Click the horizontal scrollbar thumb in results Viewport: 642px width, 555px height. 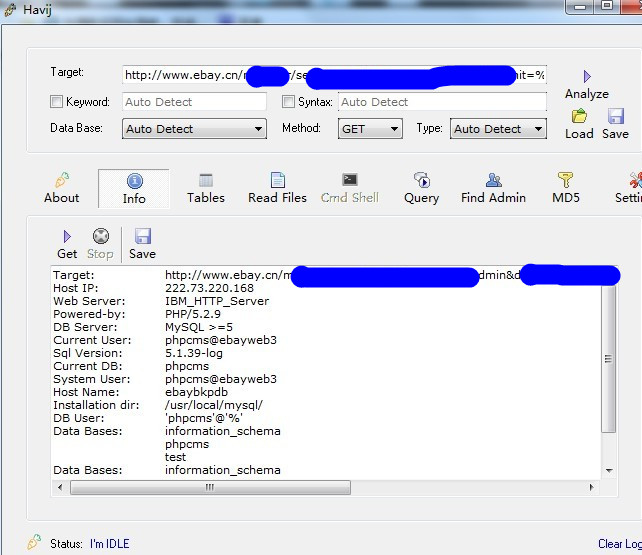pos(210,487)
